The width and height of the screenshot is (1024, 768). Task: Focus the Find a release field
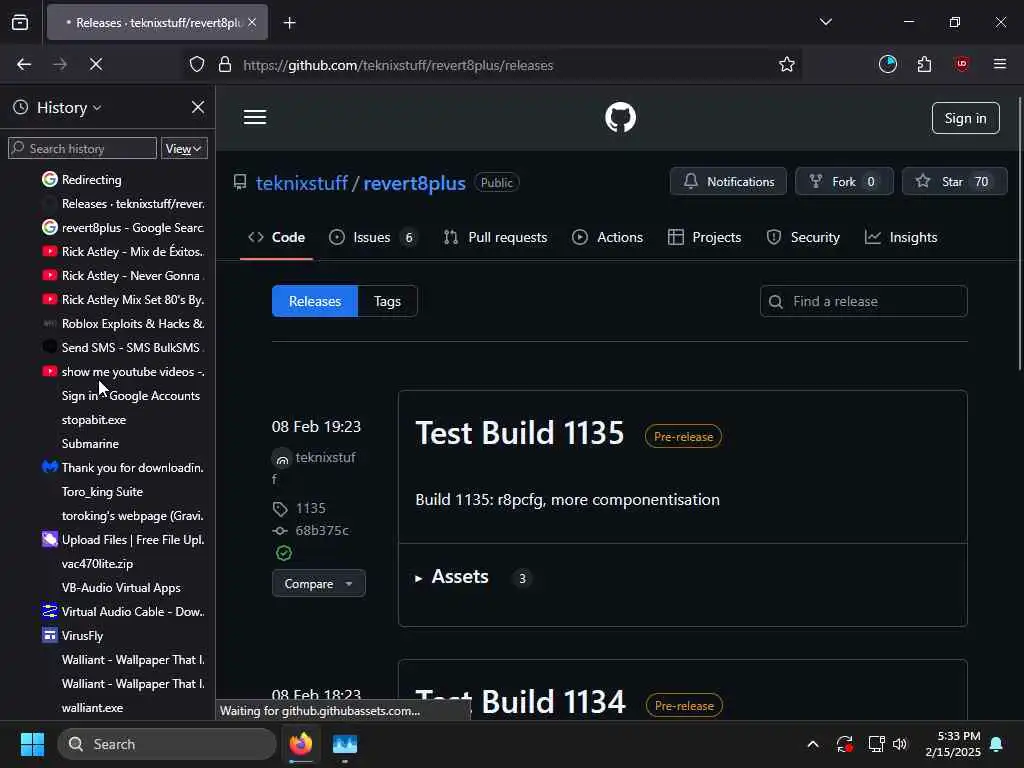(x=863, y=301)
